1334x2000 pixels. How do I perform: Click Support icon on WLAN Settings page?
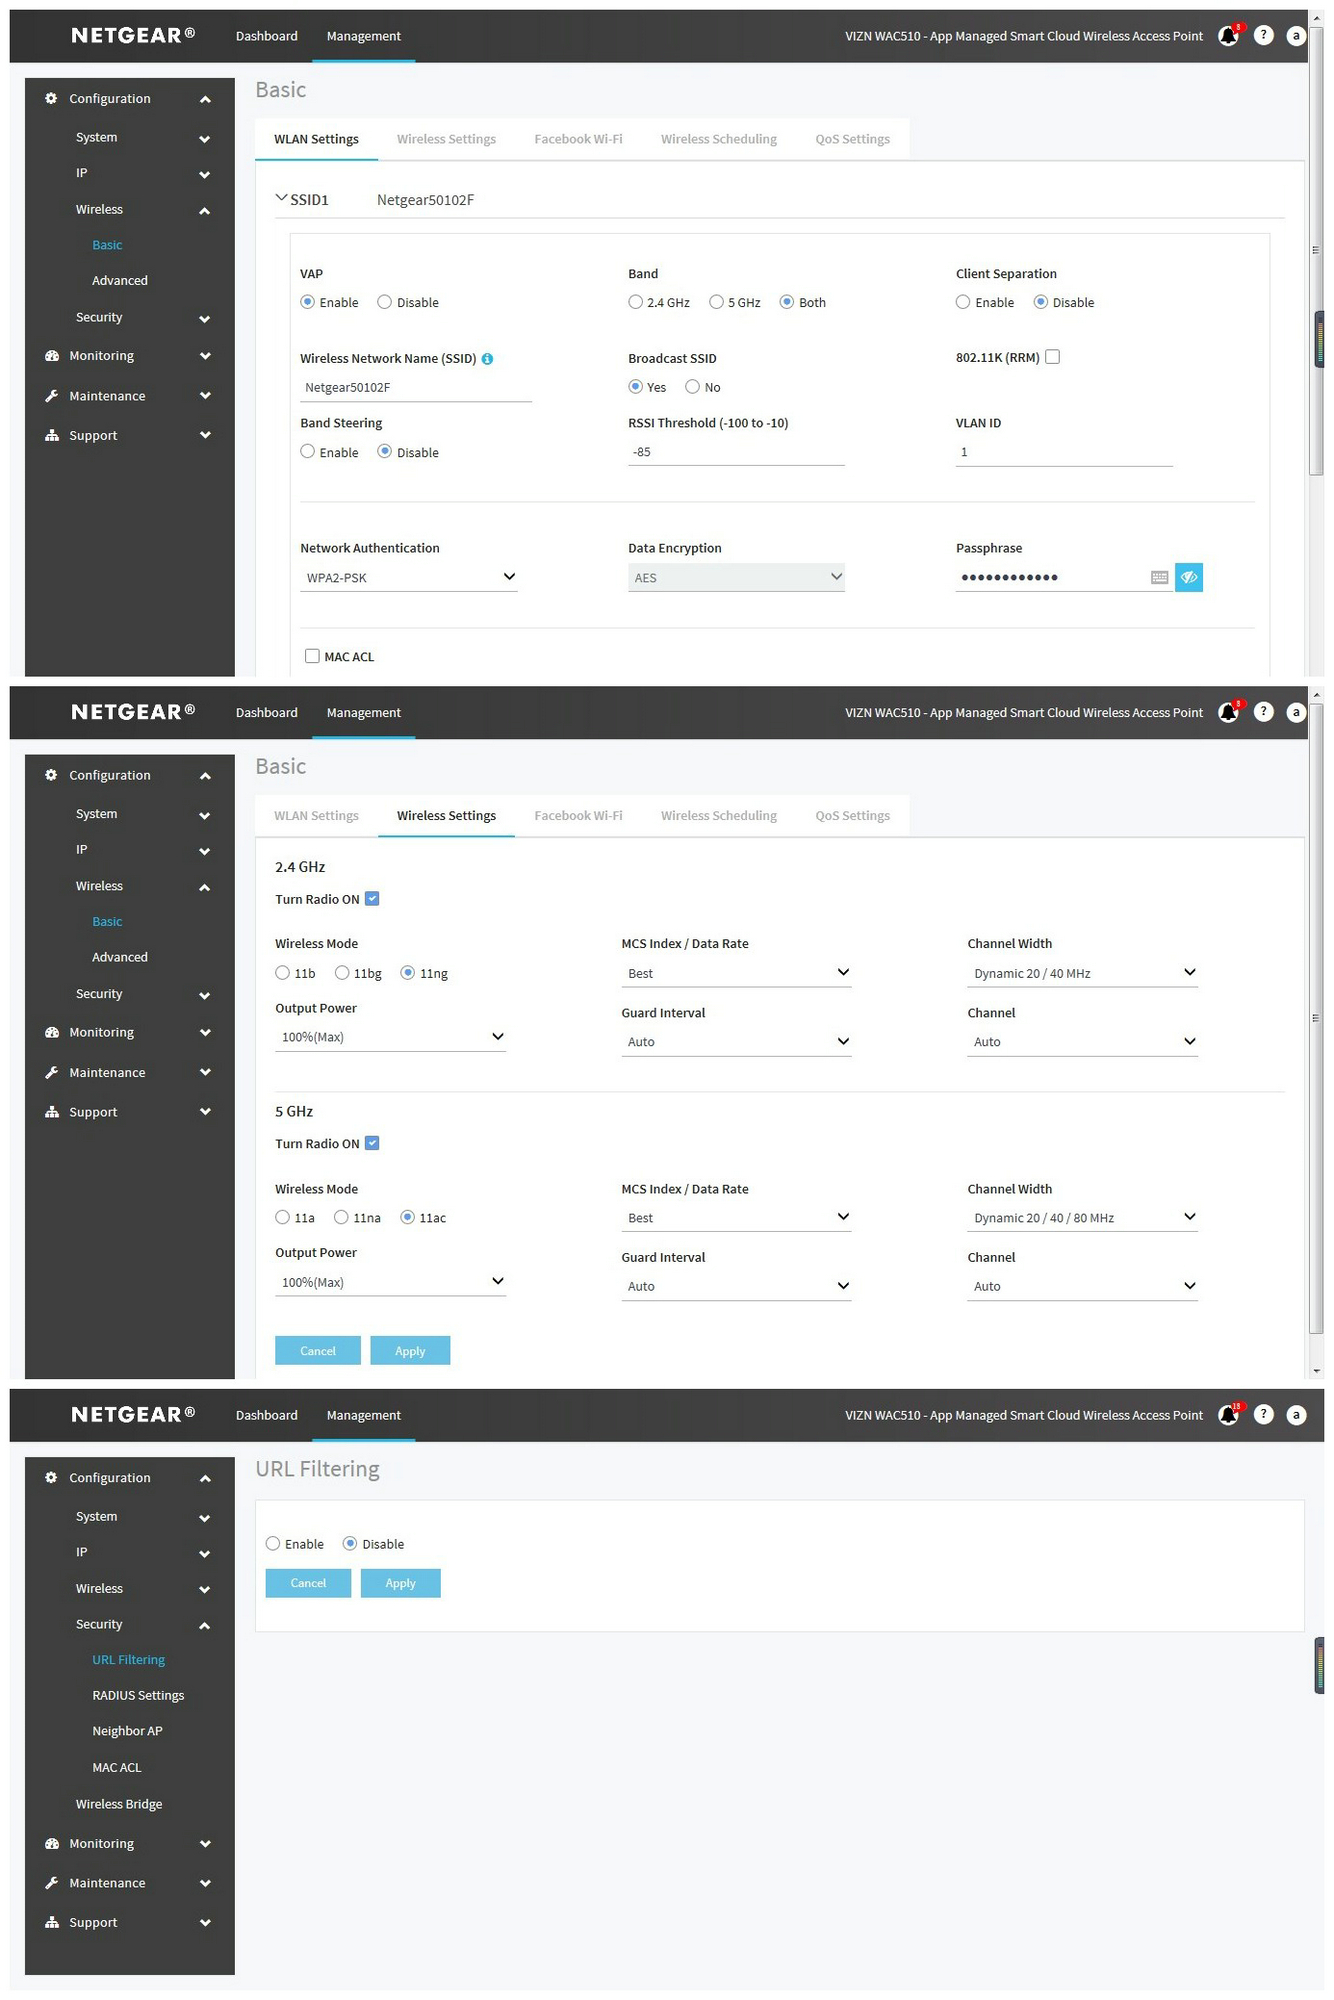(x=51, y=435)
